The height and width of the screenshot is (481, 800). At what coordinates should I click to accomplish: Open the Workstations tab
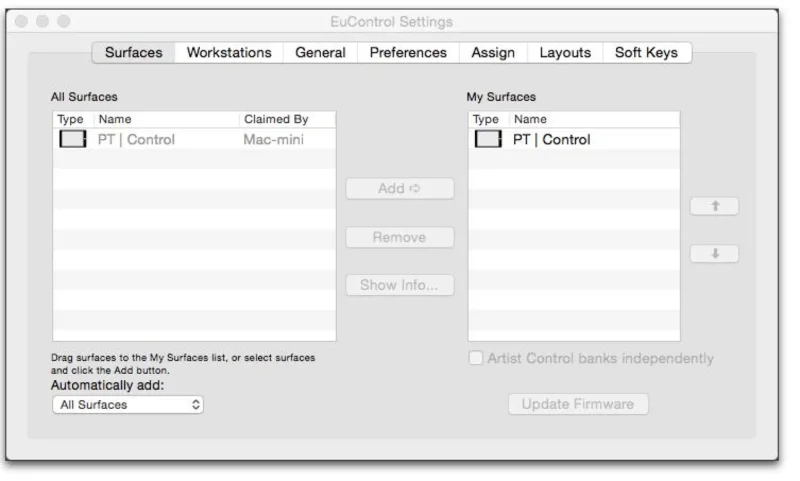pyautogui.click(x=229, y=53)
